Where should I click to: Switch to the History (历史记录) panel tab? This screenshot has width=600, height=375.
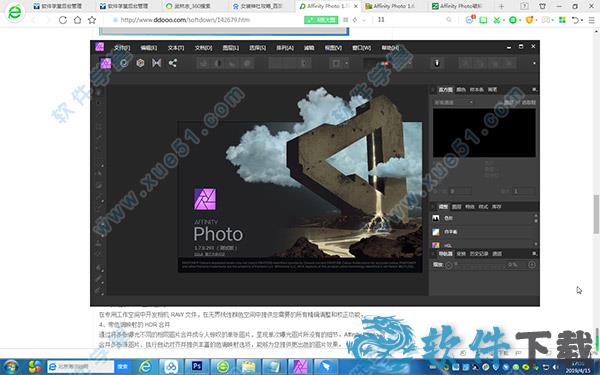[479, 254]
